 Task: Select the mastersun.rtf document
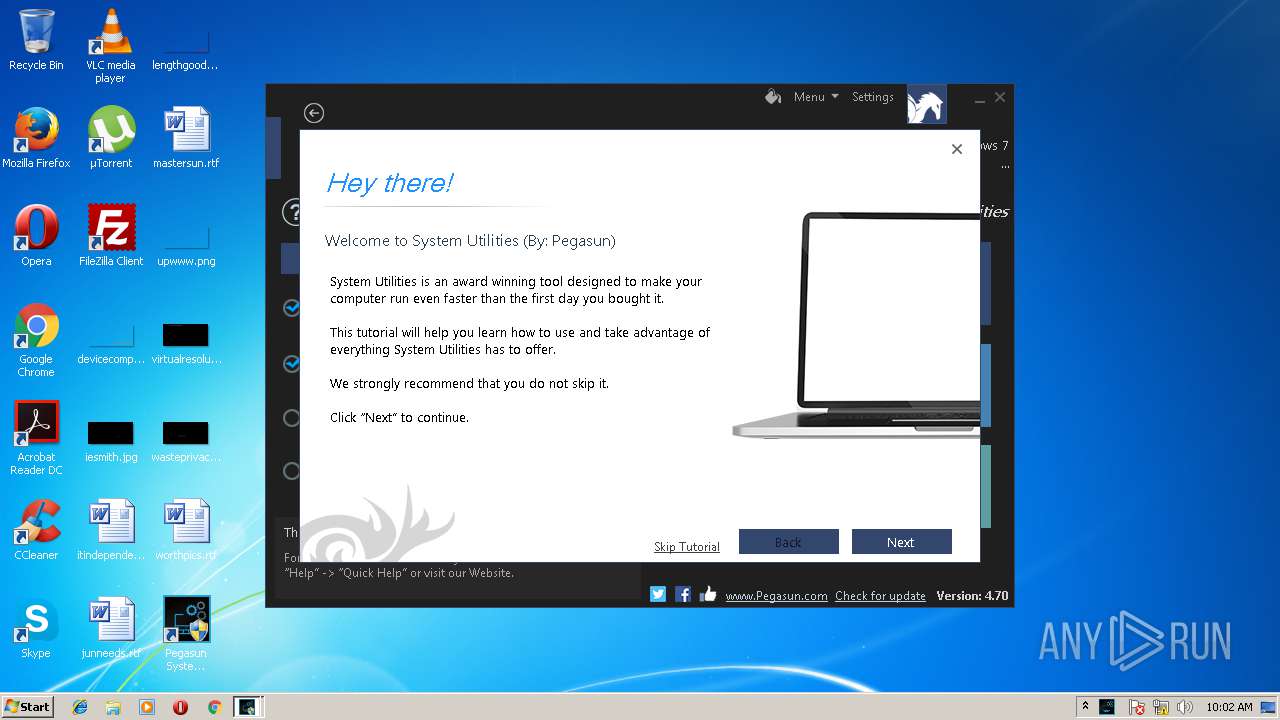pyautogui.click(x=186, y=138)
